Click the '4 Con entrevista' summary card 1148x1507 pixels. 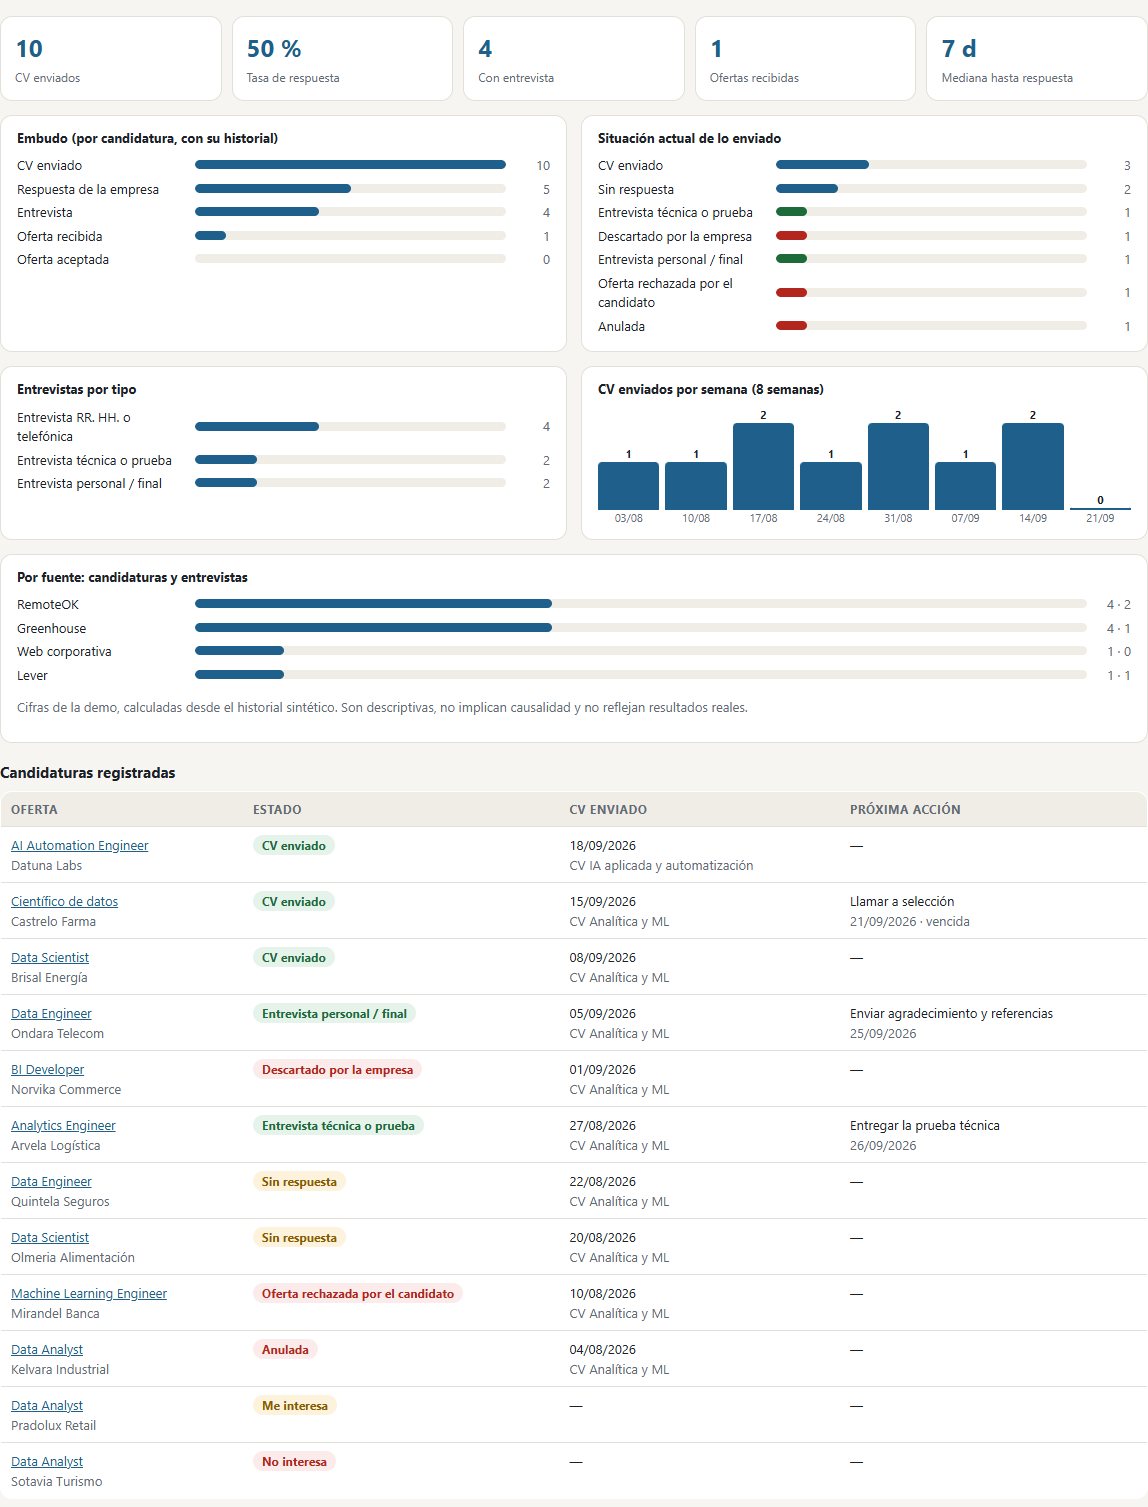point(574,59)
